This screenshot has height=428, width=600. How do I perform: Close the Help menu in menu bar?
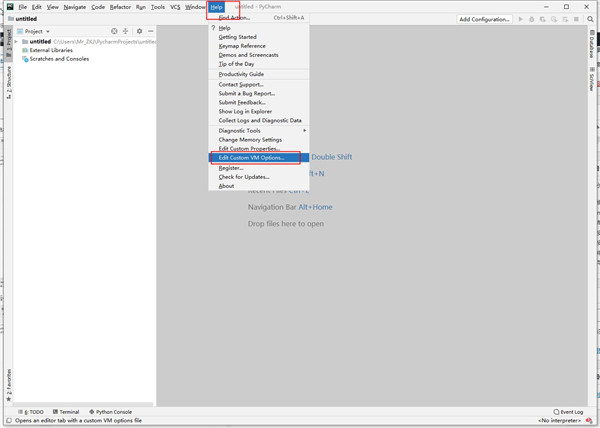(216, 7)
